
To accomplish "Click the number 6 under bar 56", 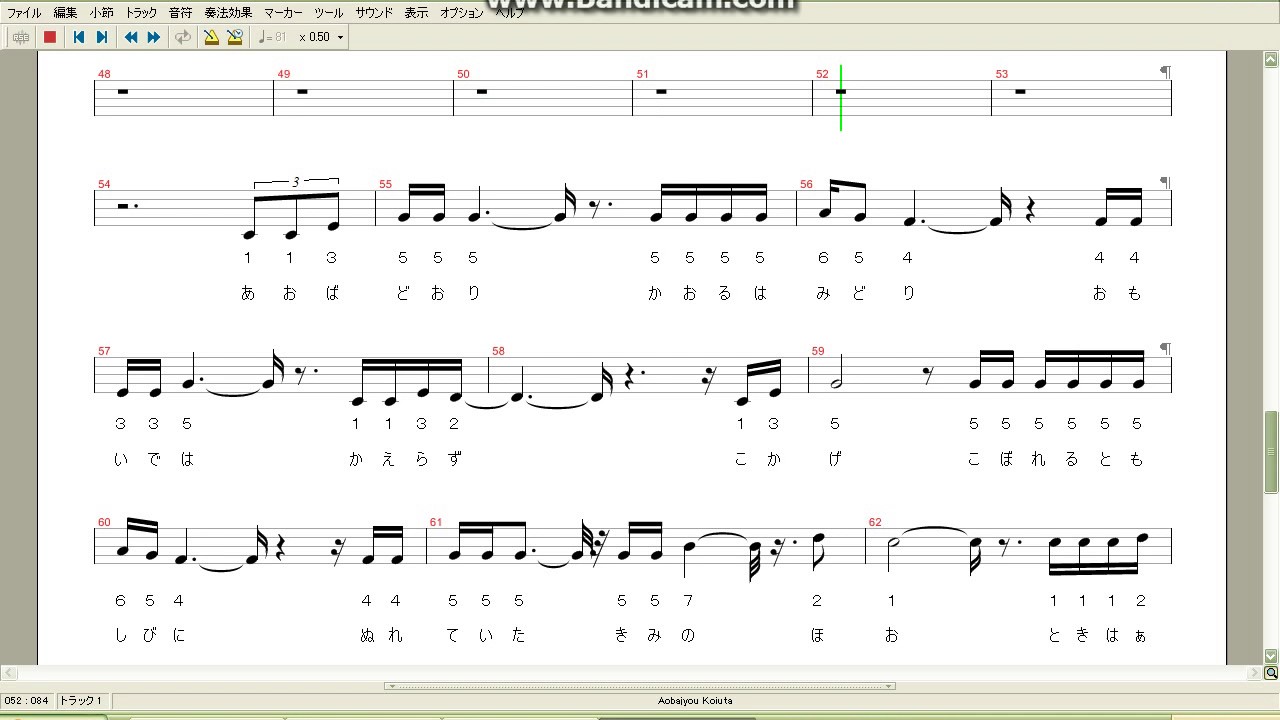I will coord(823,258).
